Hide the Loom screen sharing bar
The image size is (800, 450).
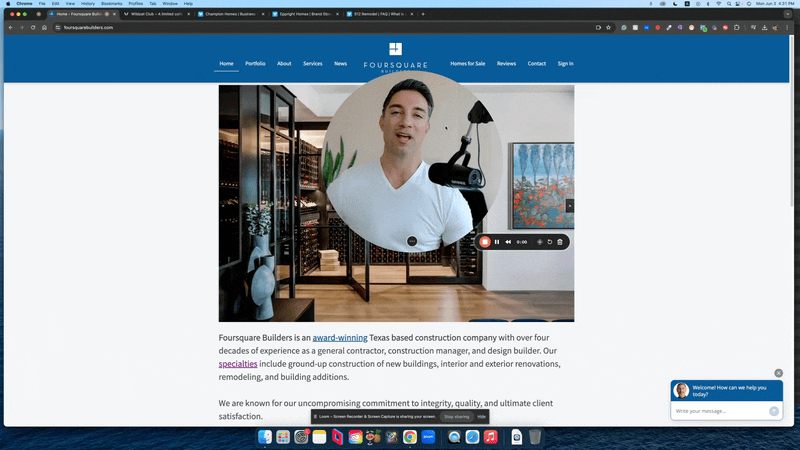coord(481,416)
